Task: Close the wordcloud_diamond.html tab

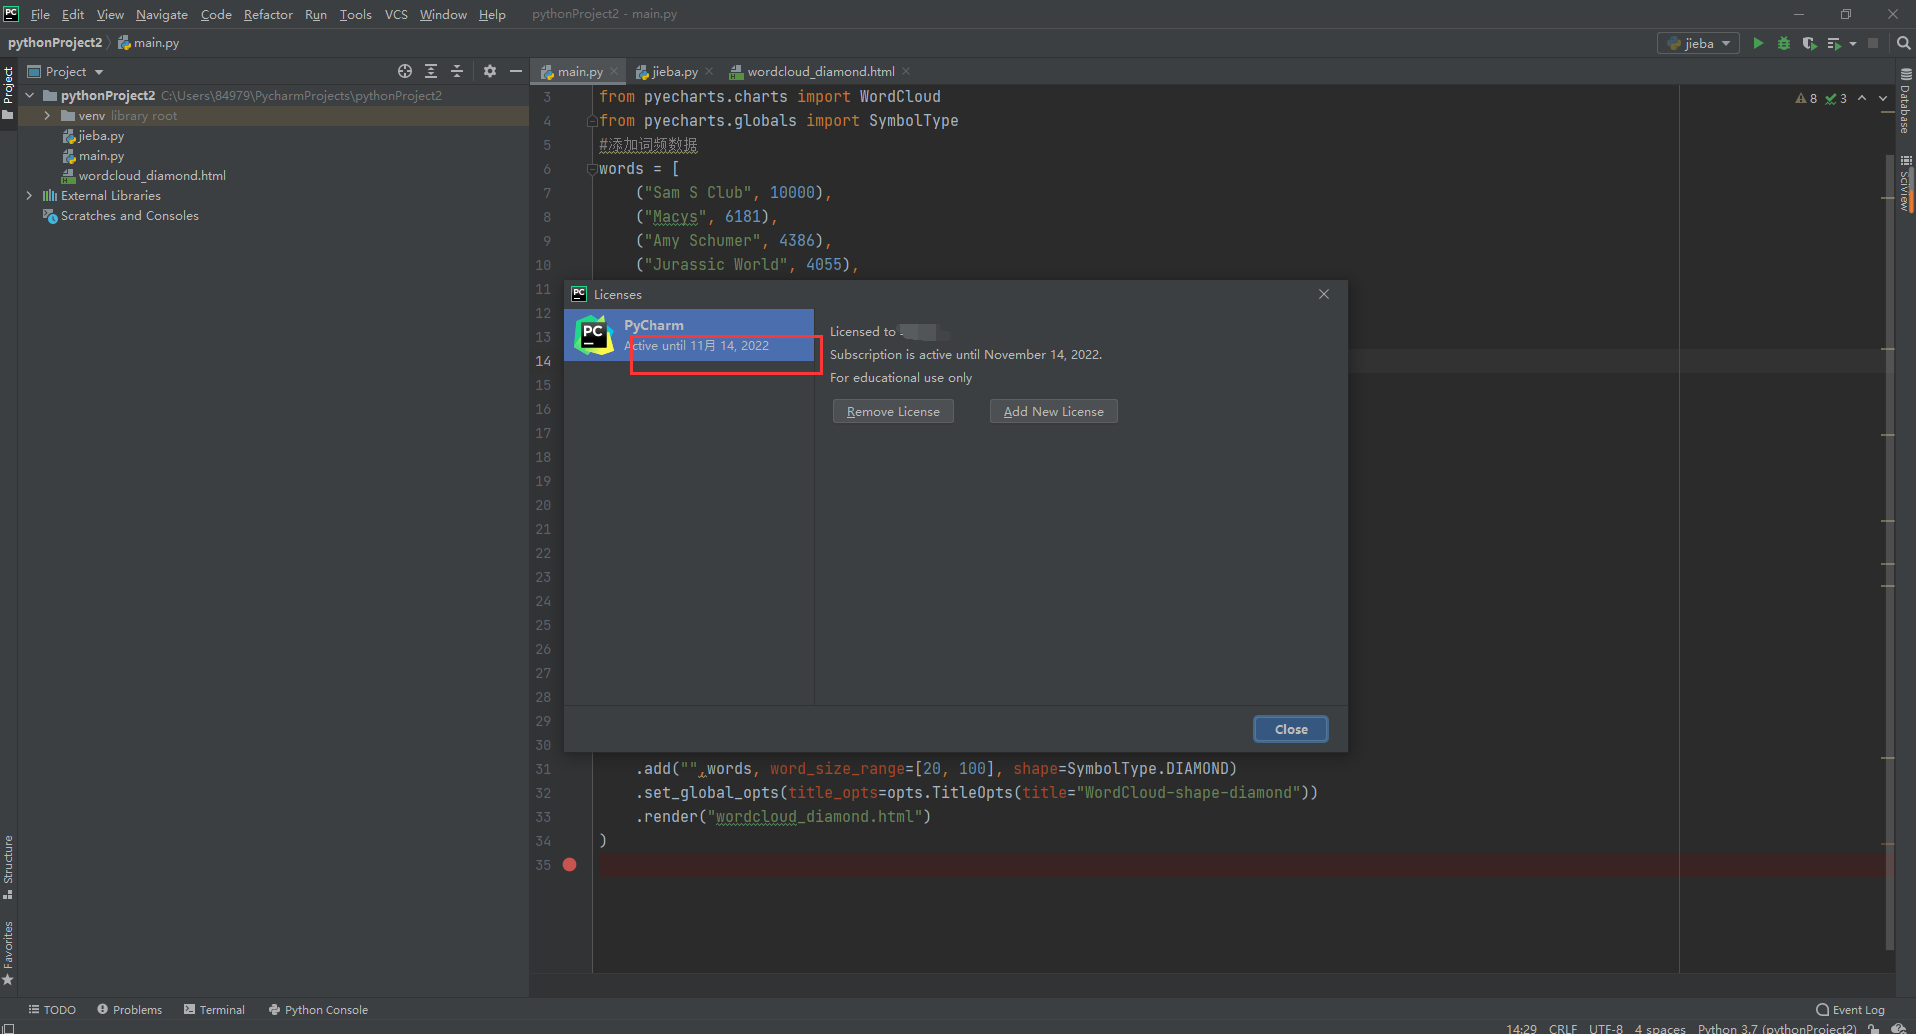Action: click(x=906, y=71)
